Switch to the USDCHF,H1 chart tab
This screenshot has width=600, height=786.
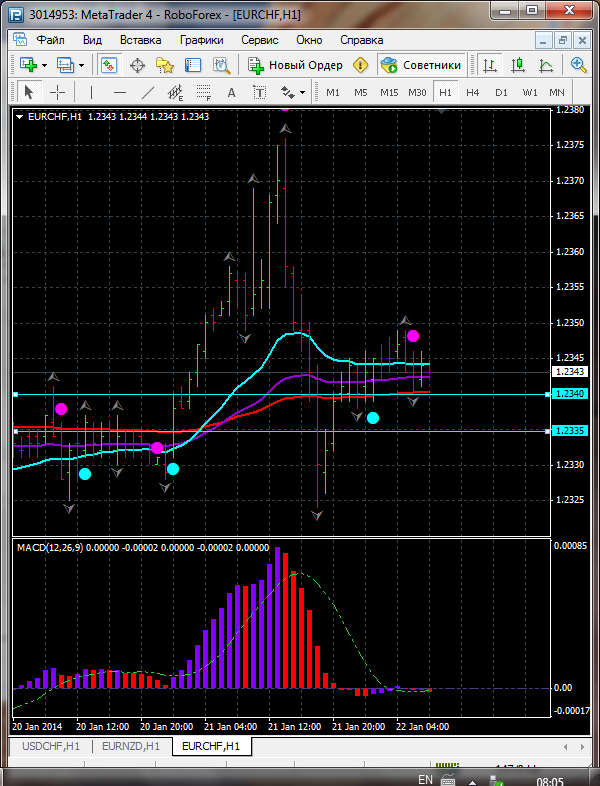48,746
